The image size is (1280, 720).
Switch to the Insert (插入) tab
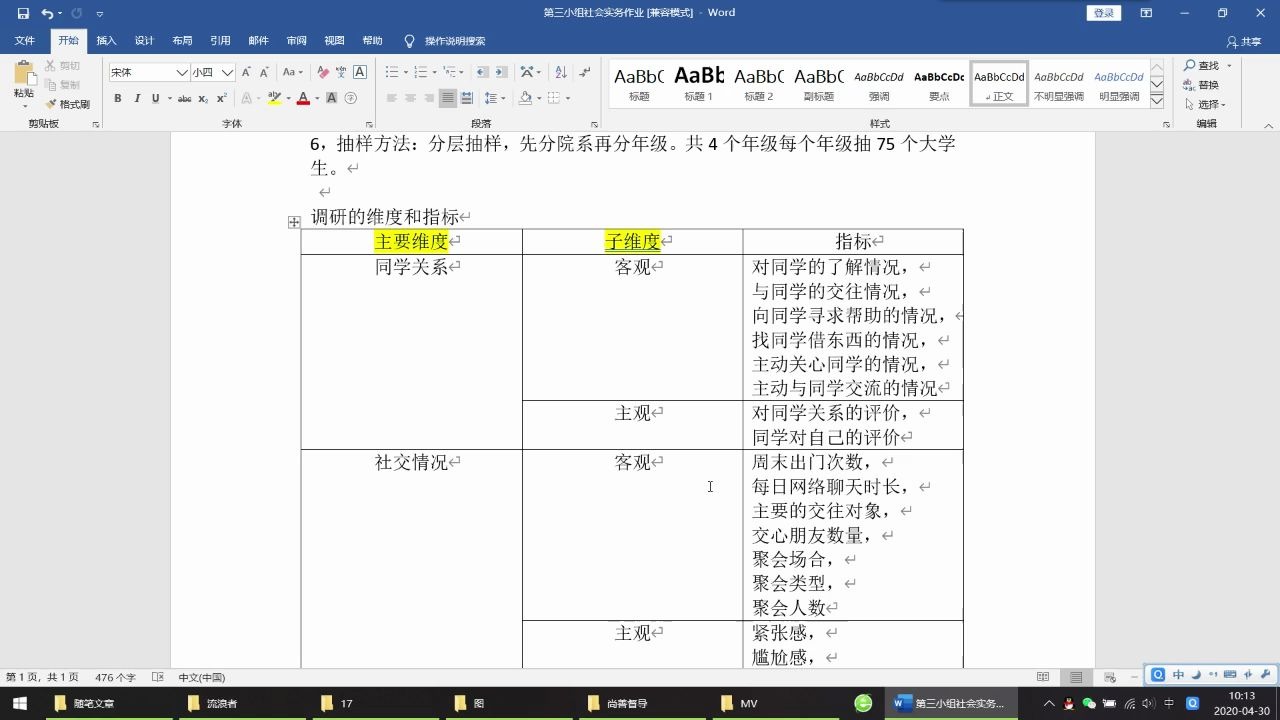tap(106, 41)
